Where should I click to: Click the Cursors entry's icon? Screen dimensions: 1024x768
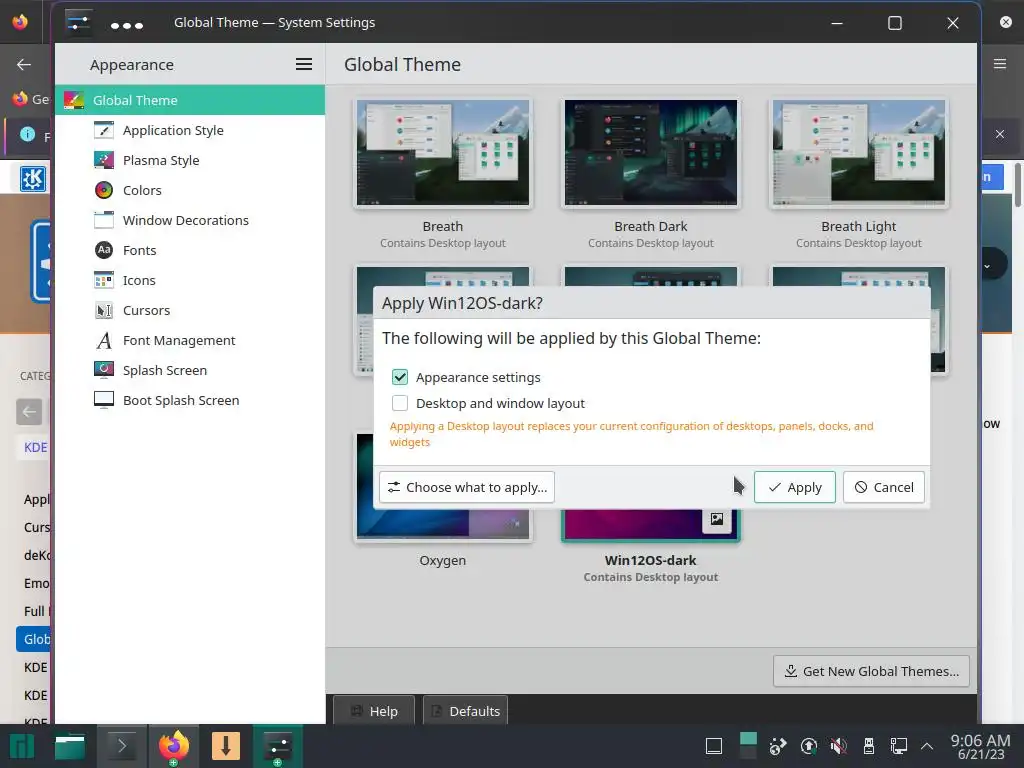[104, 310]
